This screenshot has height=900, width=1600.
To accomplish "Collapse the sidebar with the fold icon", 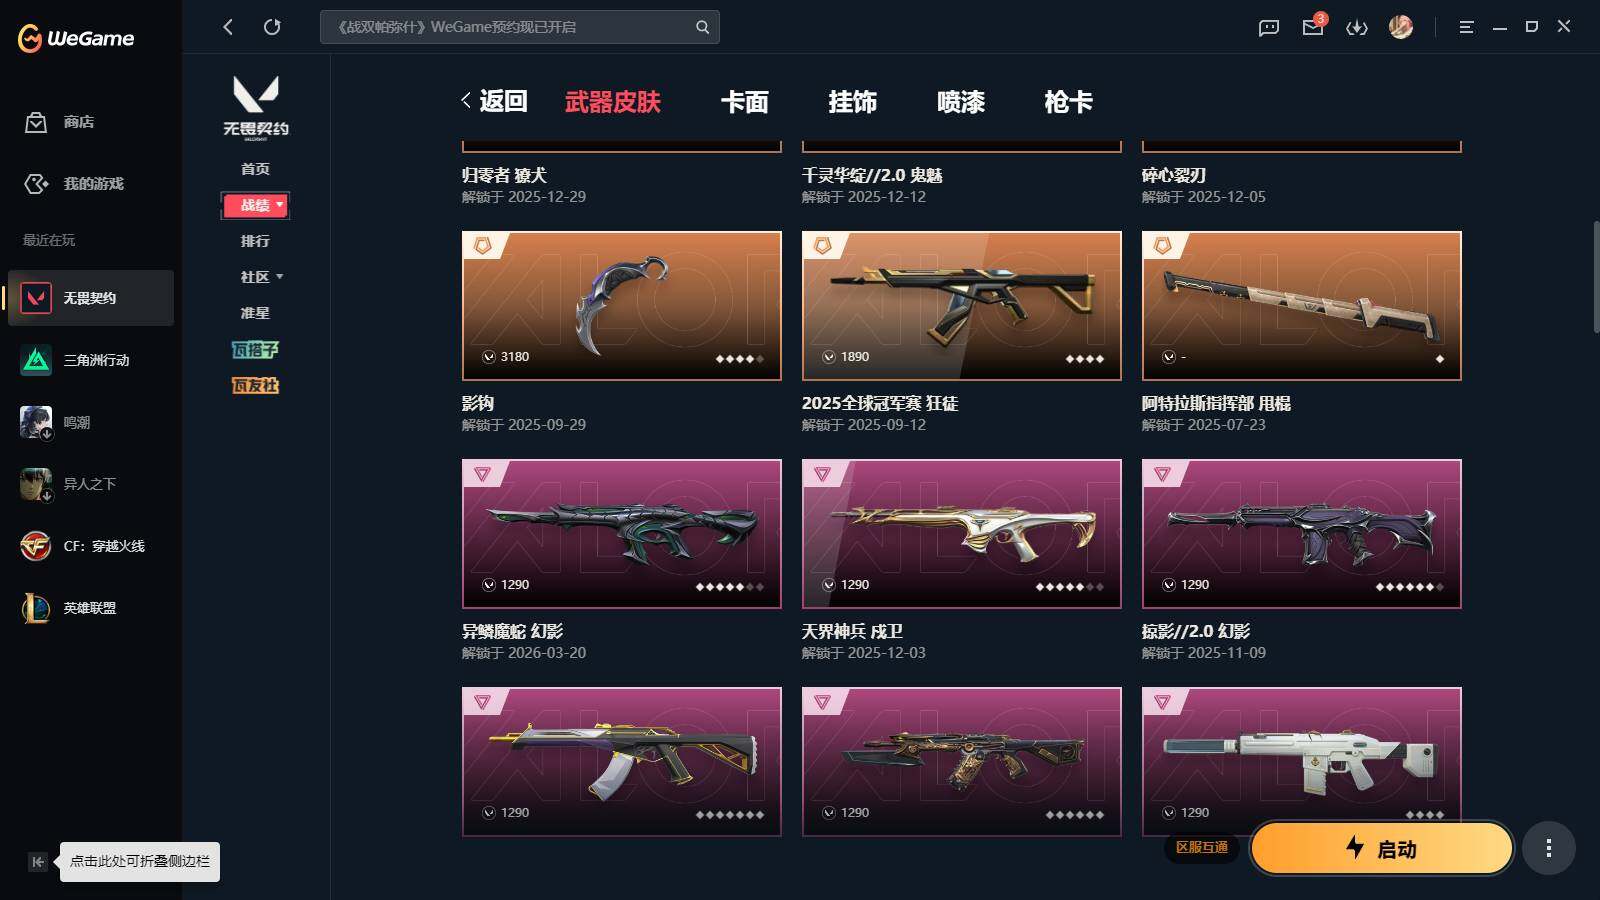I will pyautogui.click(x=38, y=861).
